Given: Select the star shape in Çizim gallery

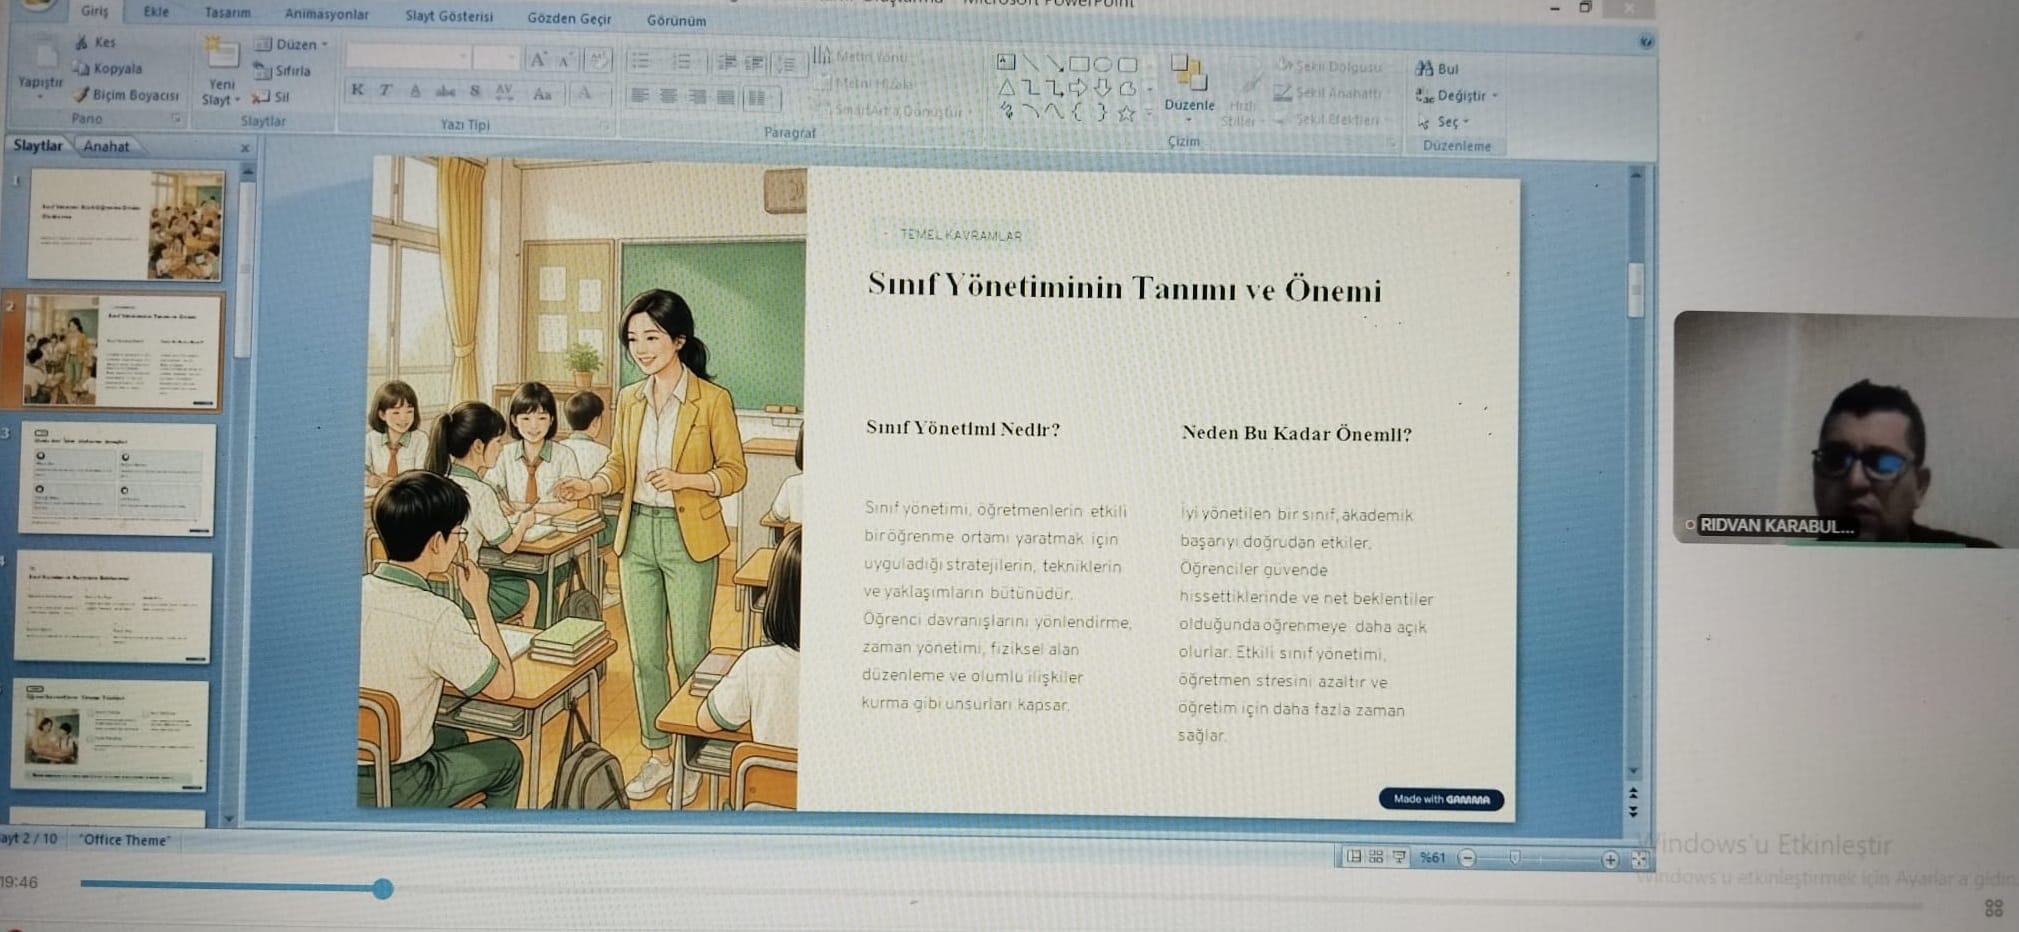Looking at the screenshot, I should click(1126, 113).
